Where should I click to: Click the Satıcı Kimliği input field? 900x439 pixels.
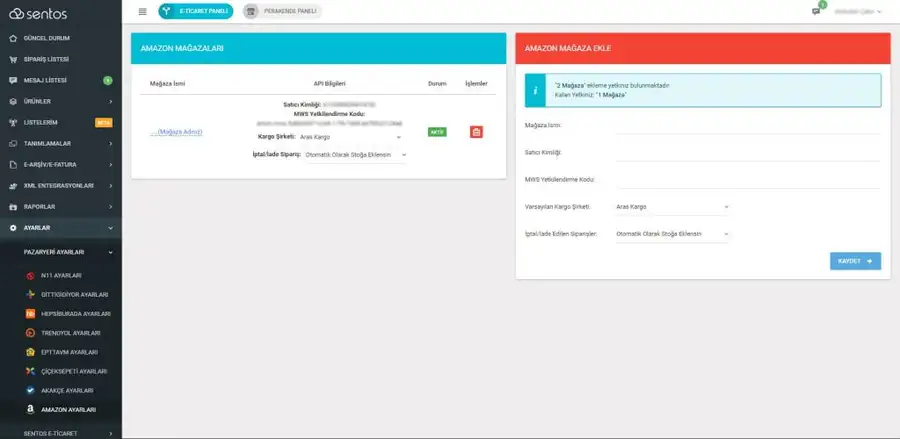748,153
